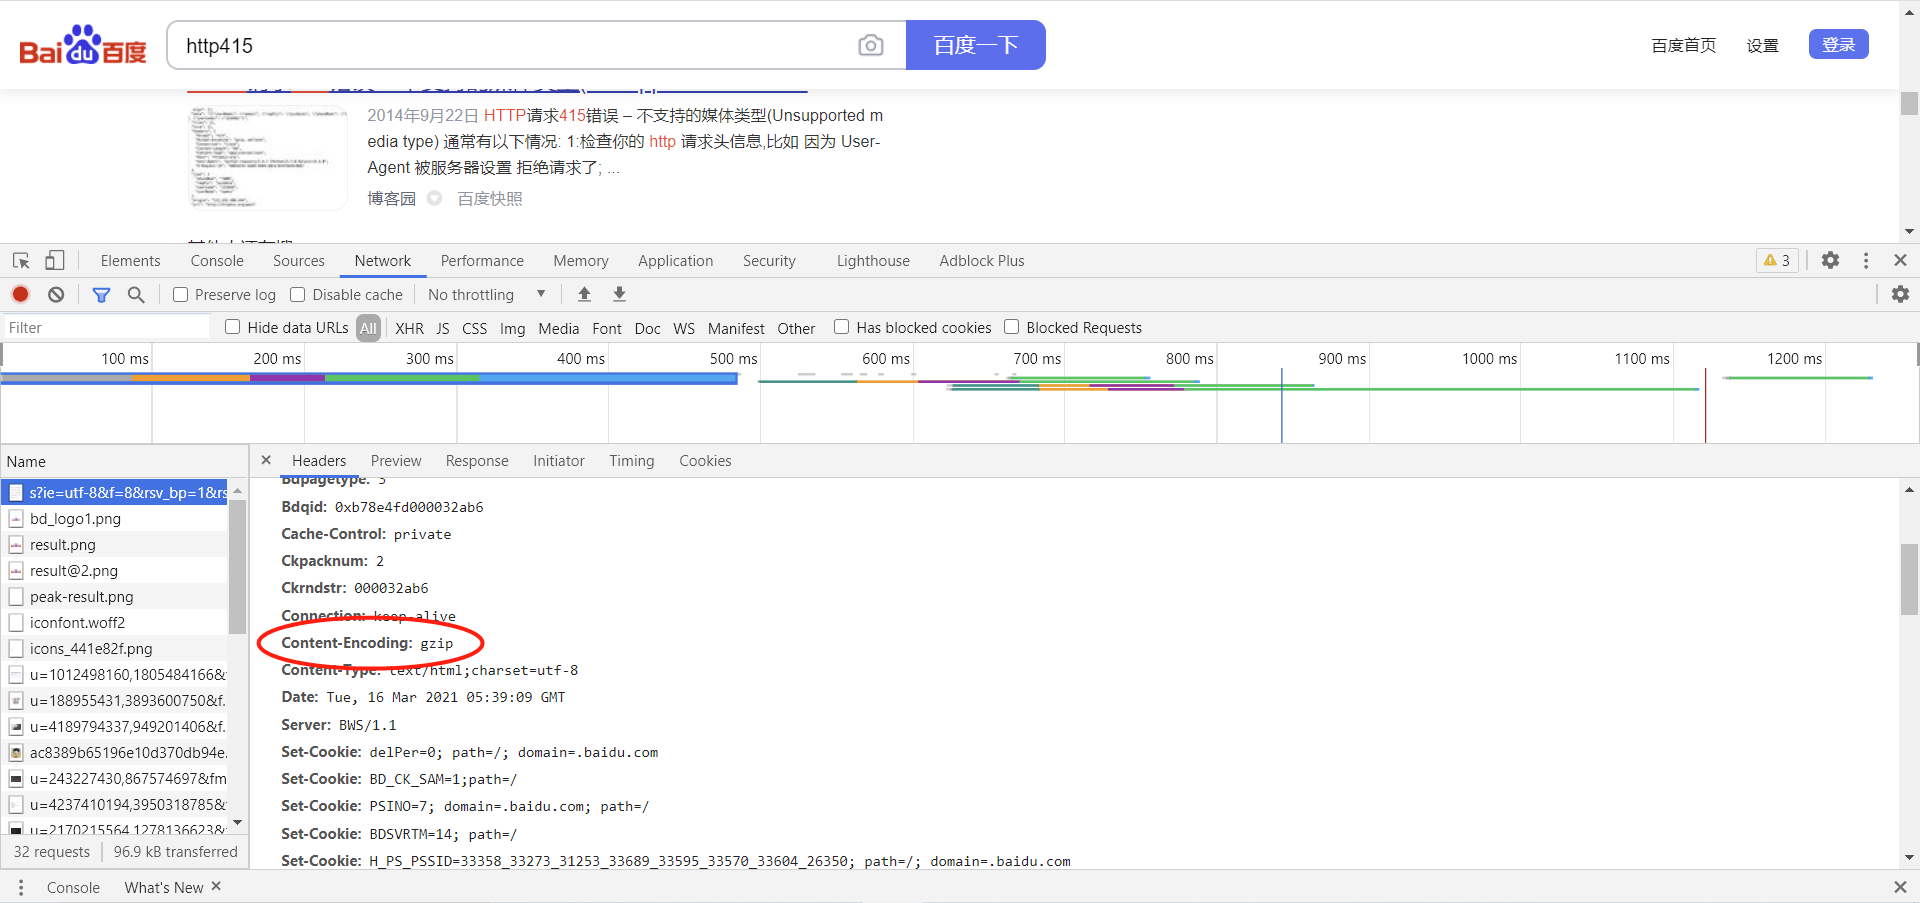Click the inspect element picker icon
This screenshot has height=903, width=1920.
coord(21,261)
